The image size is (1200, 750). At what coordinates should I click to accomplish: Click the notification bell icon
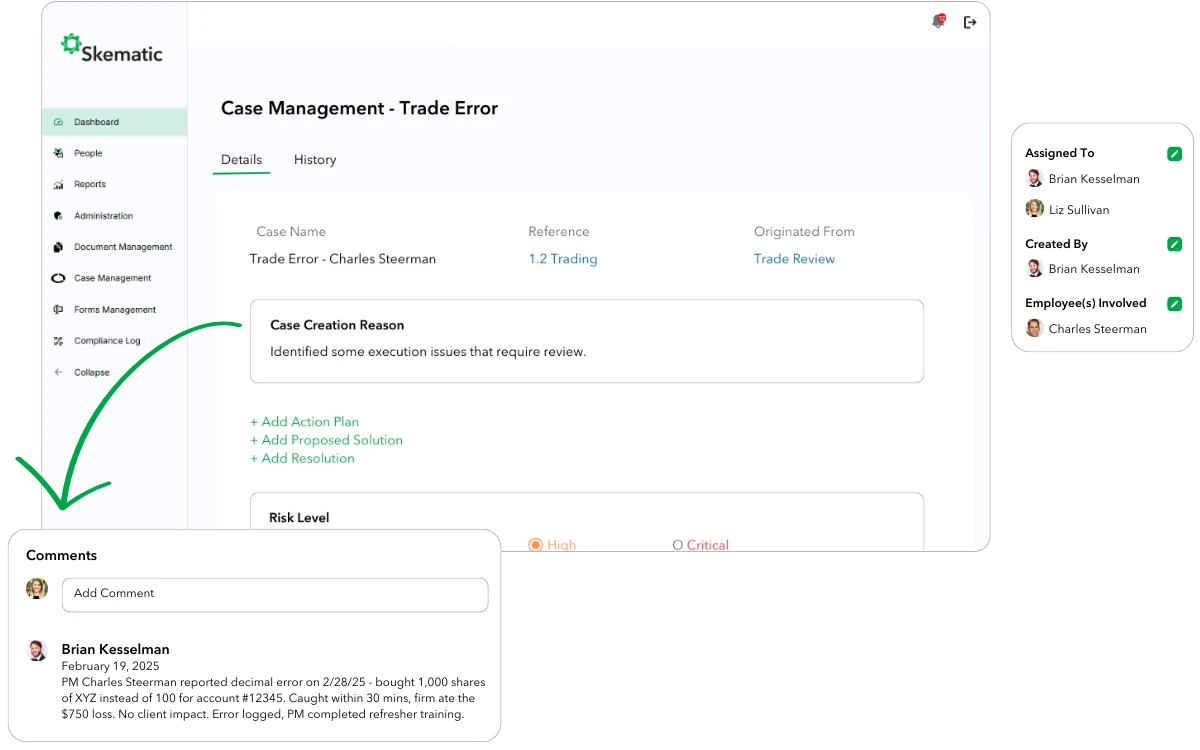point(938,22)
